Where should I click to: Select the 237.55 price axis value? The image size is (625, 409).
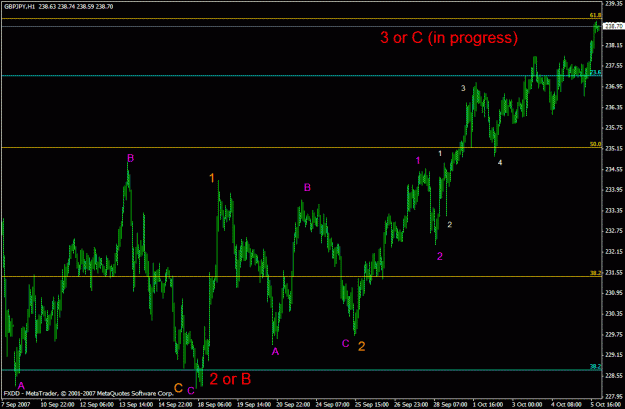click(614, 65)
